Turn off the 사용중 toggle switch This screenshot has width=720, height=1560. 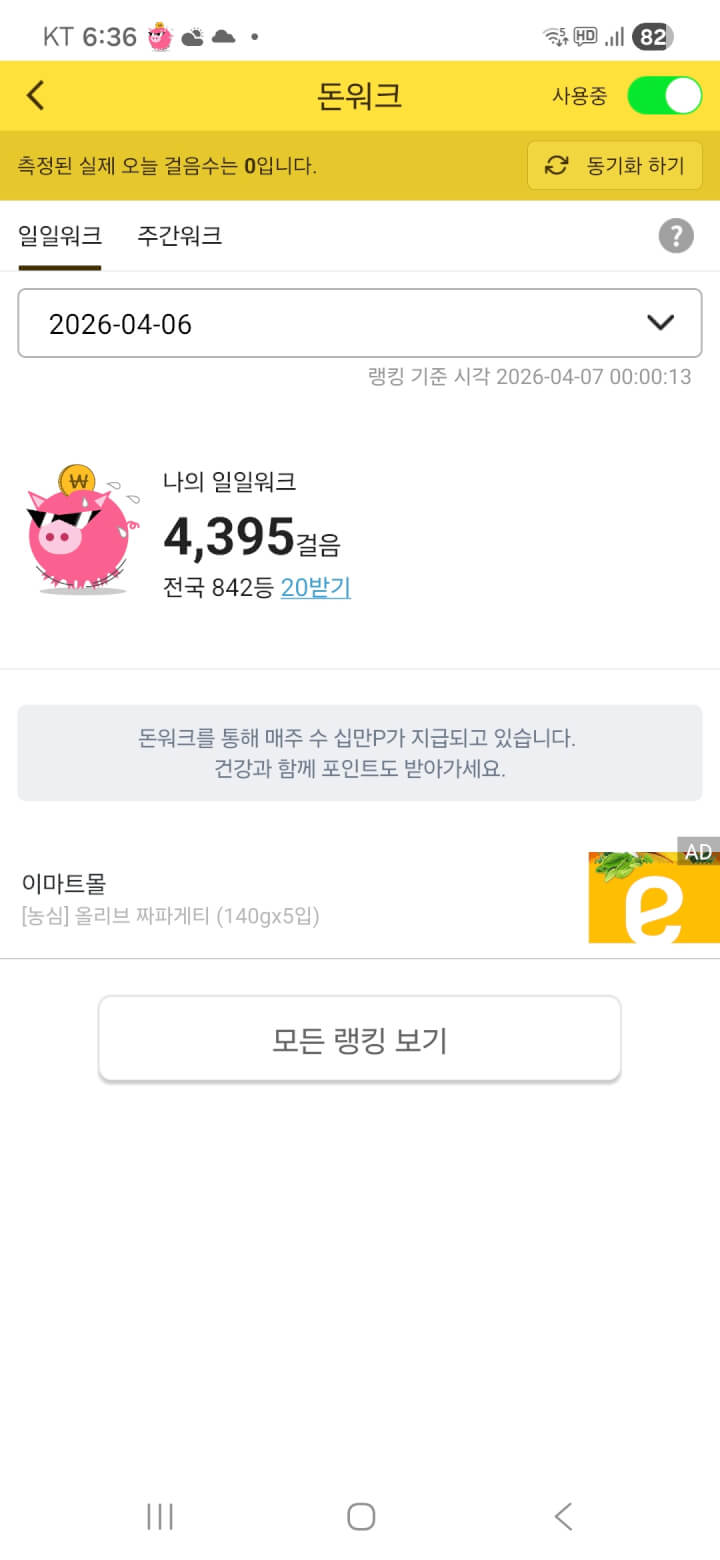[664, 96]
